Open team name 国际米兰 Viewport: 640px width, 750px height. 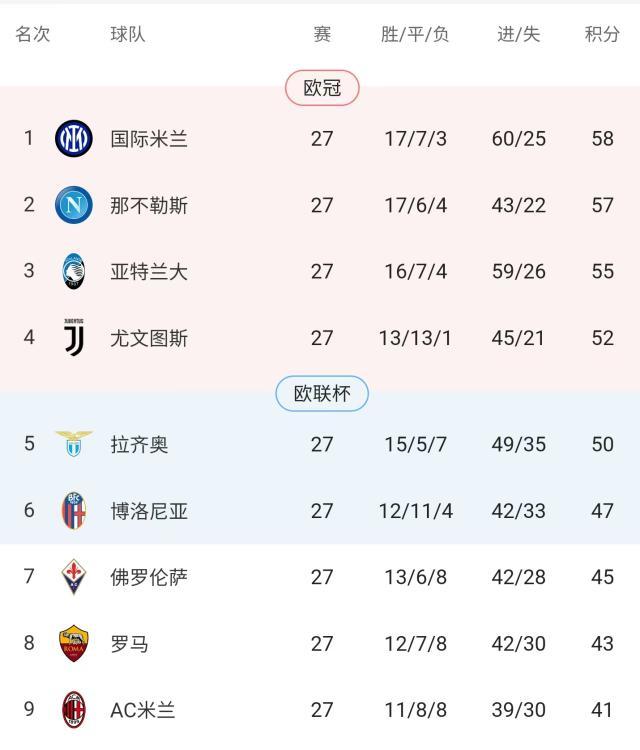(149, 138)
